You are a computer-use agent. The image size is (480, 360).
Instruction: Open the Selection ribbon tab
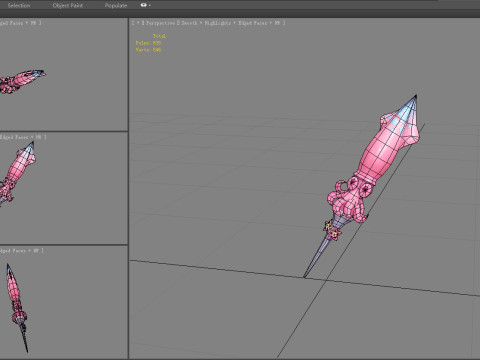[19, 5]
